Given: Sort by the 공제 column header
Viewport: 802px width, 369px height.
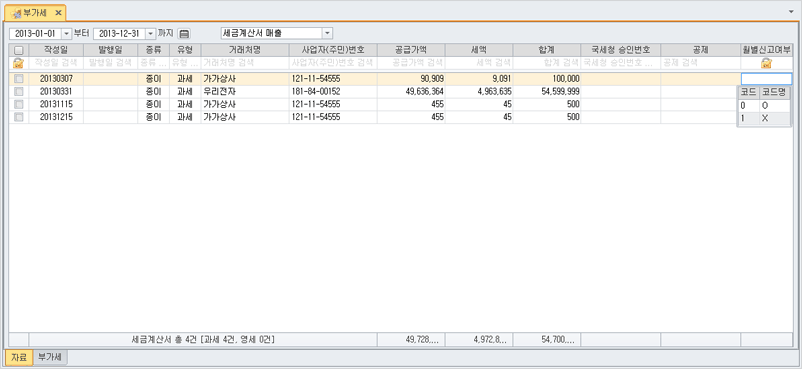Looking at the screenshot, I should [701, 50].
